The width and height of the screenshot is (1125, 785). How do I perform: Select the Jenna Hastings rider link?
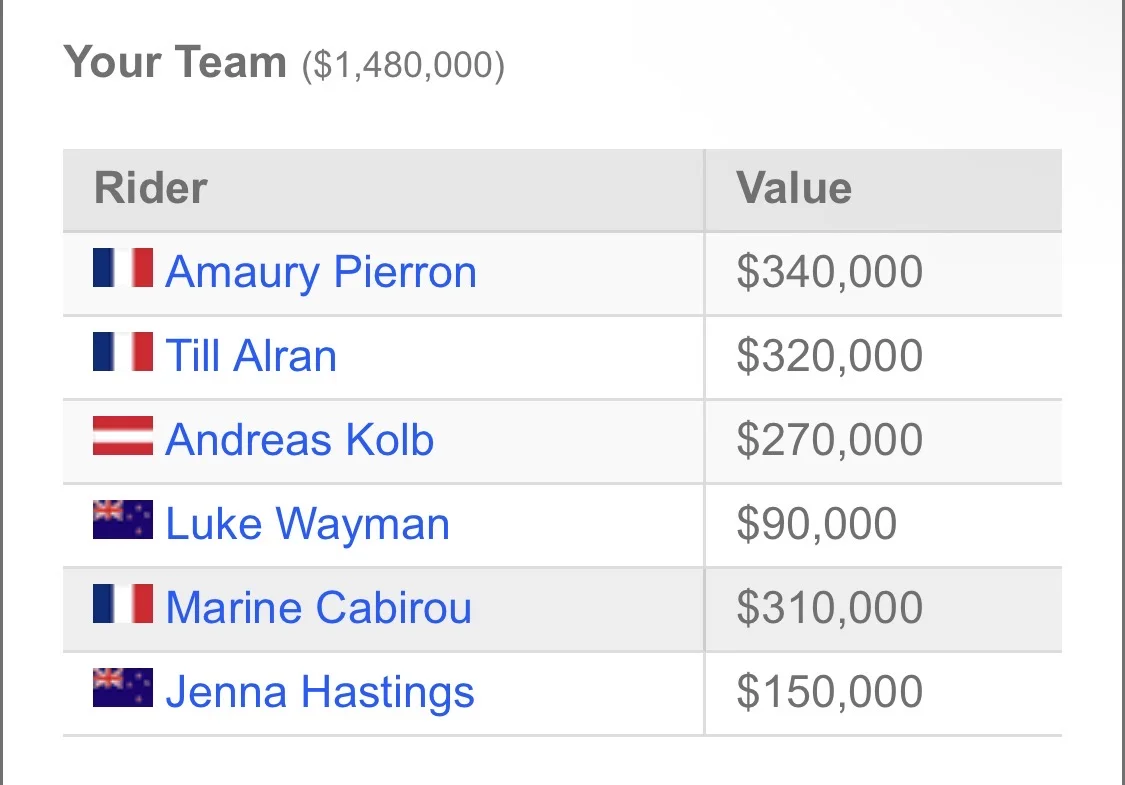click(320, 692)
